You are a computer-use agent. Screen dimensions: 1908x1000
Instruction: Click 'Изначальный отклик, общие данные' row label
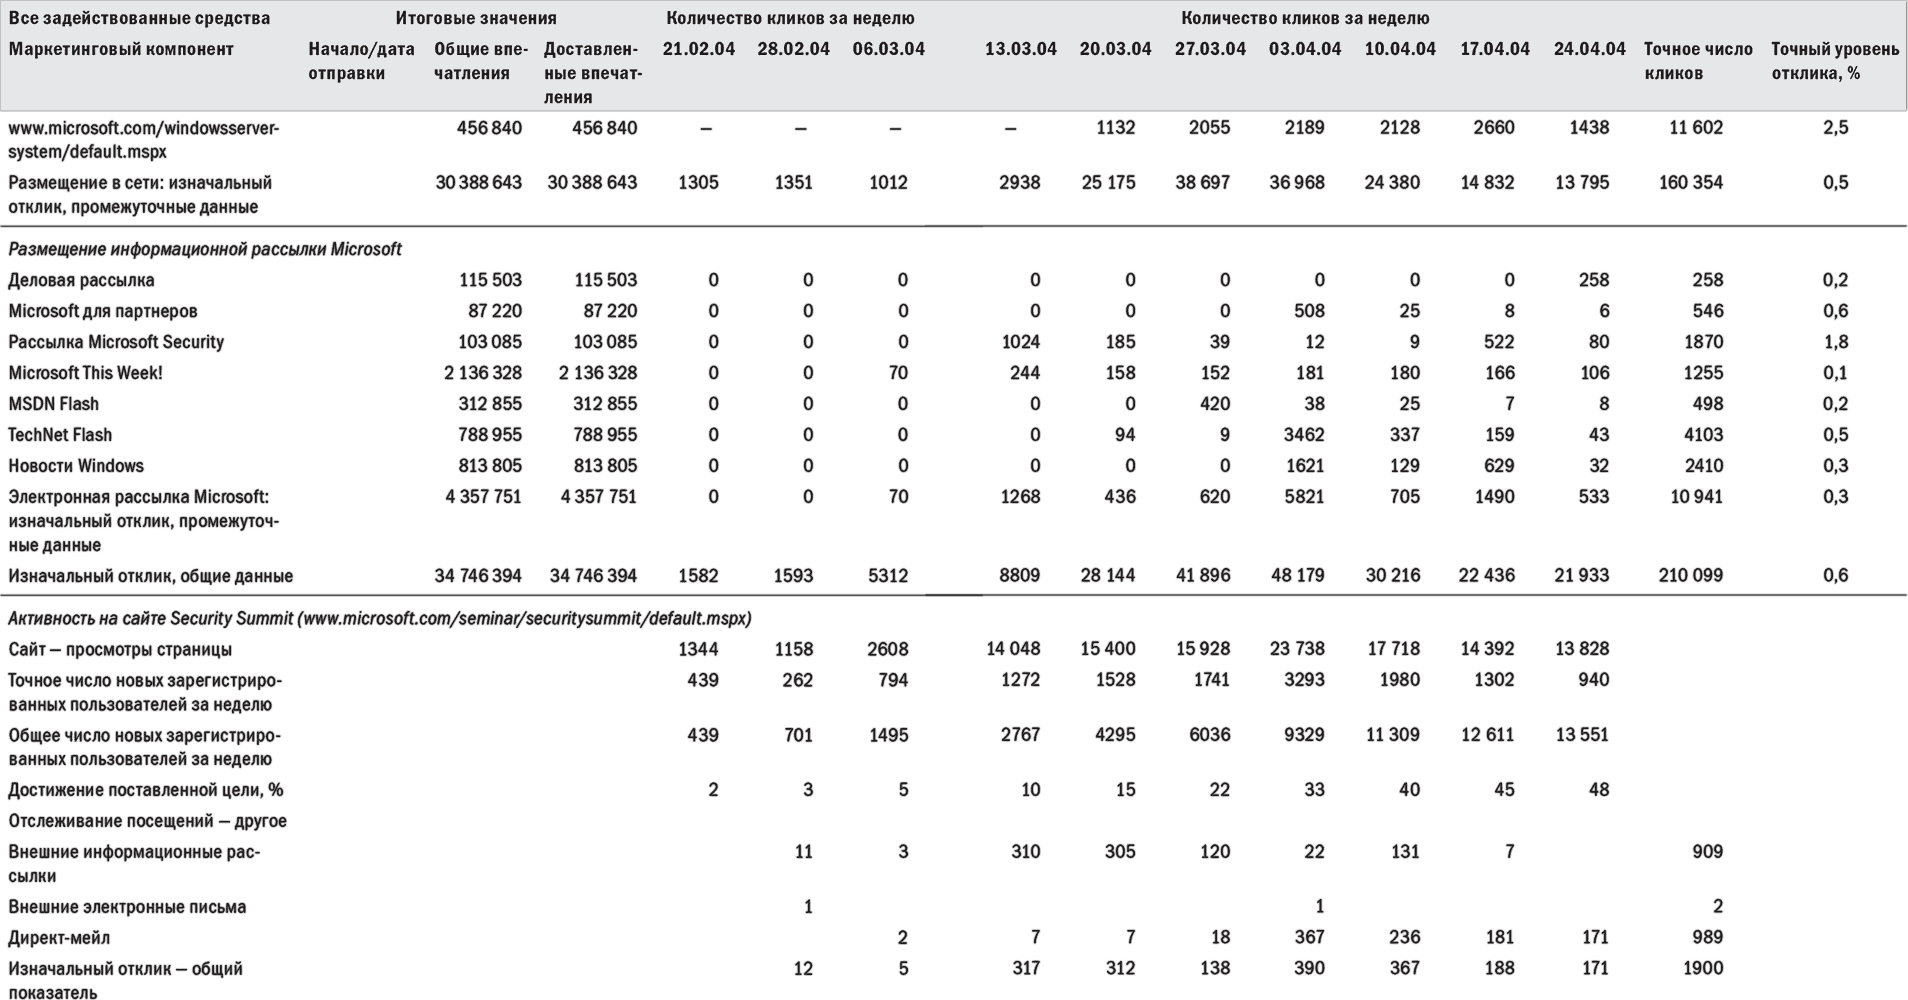point(151,576)
